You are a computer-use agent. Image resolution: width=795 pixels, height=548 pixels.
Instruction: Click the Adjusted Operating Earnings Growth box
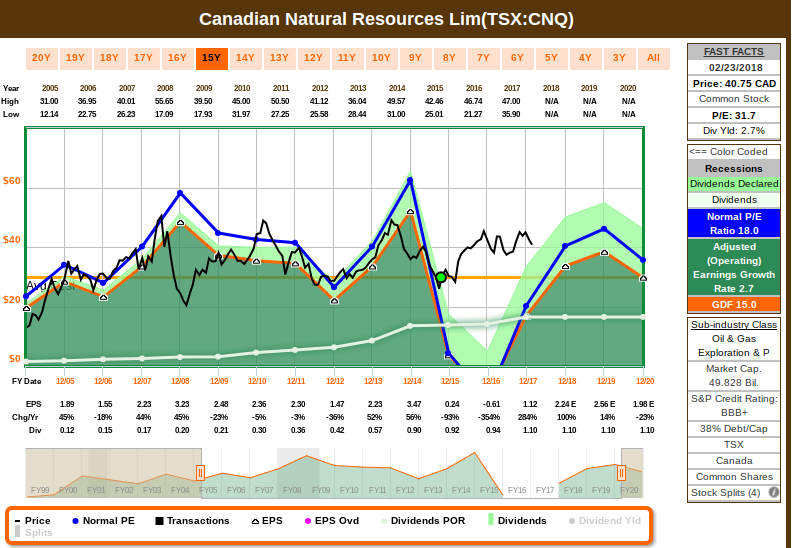coord(734,267)
